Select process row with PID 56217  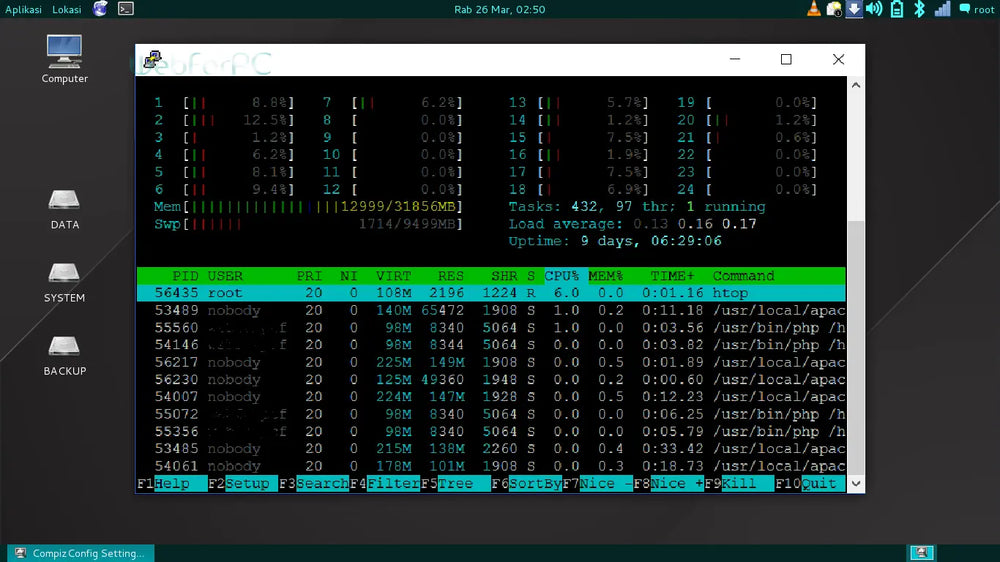[491, 362]
